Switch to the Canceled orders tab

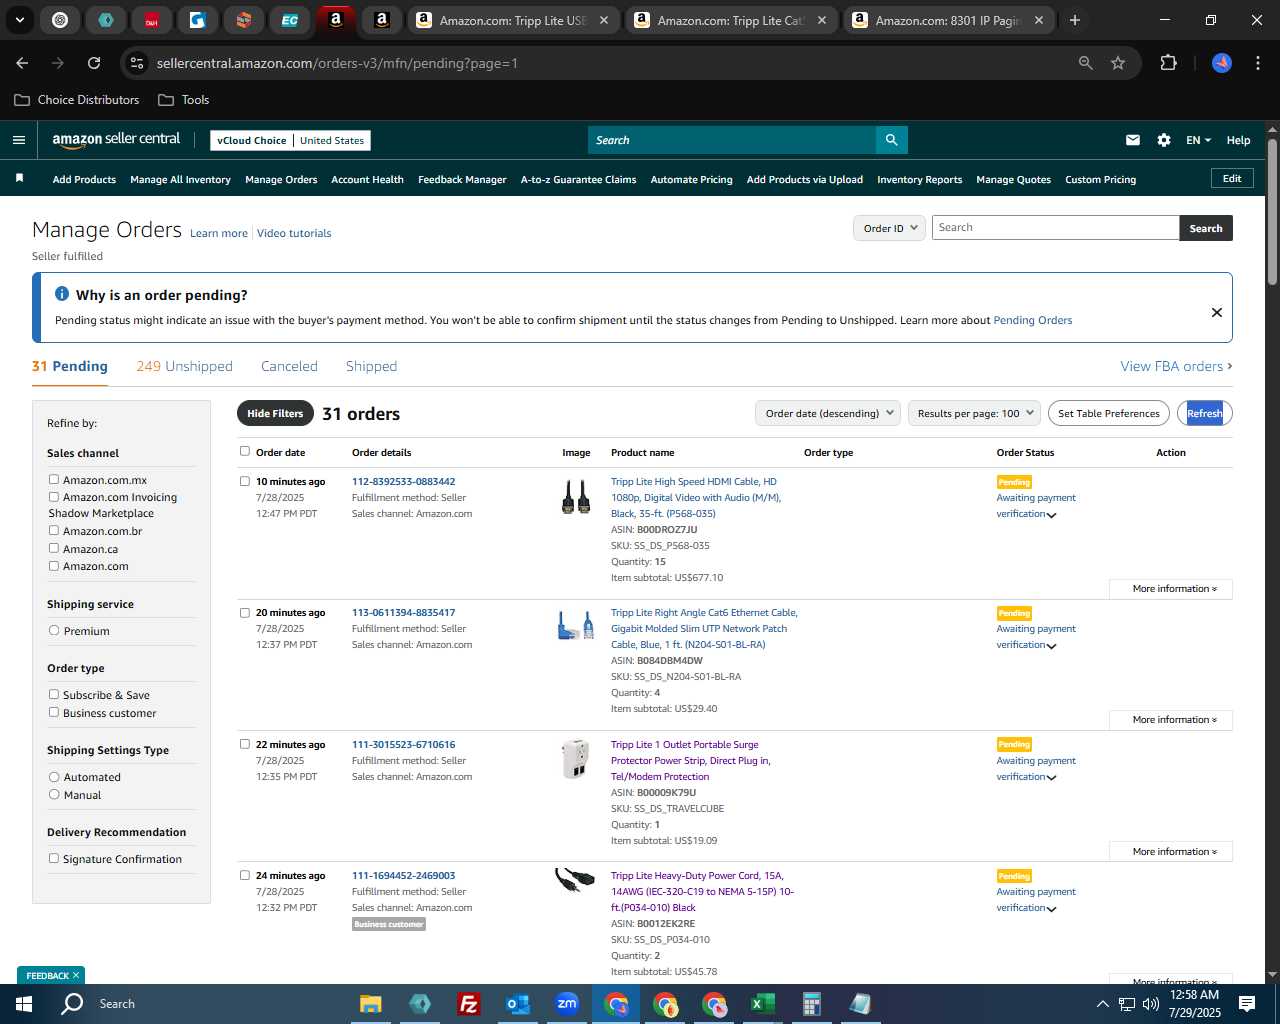click(289, 366)
